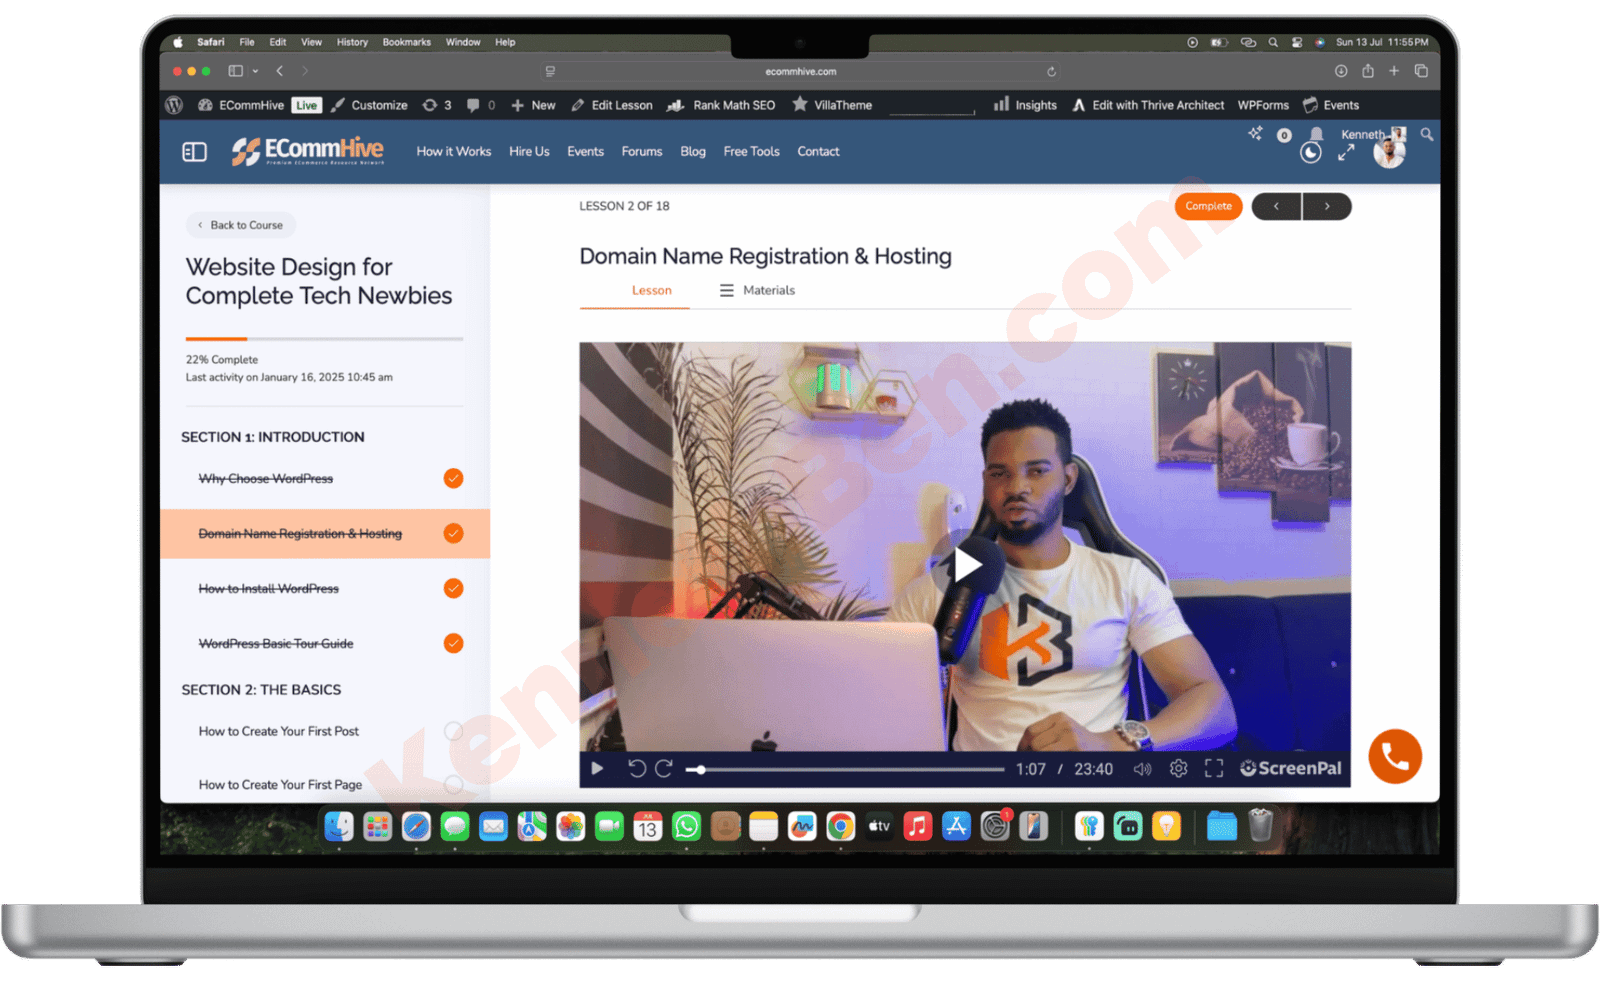Click the large center play button on the video

[x=966, y=565]
